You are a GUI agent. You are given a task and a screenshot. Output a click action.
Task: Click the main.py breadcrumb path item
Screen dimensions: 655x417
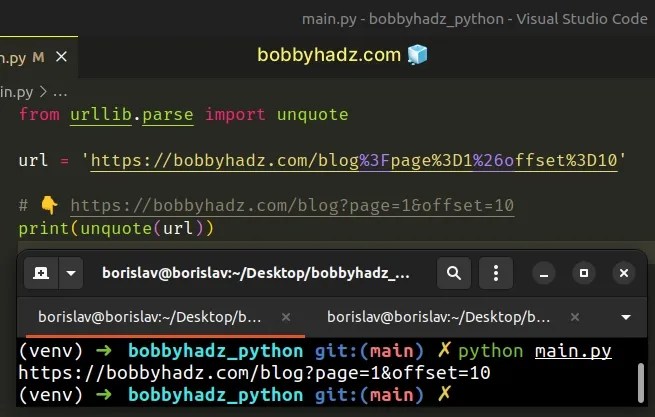[x=16, y=92]
